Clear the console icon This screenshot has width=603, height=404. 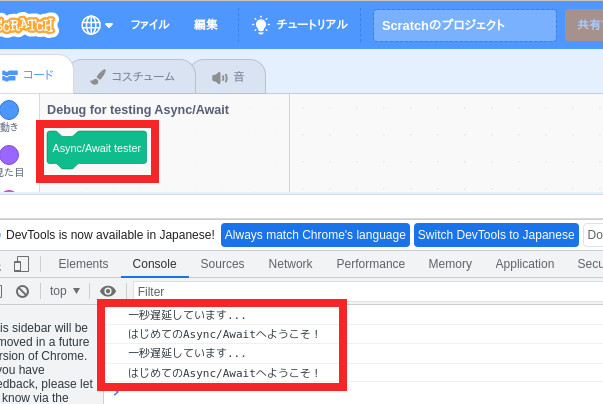point(22,291)
